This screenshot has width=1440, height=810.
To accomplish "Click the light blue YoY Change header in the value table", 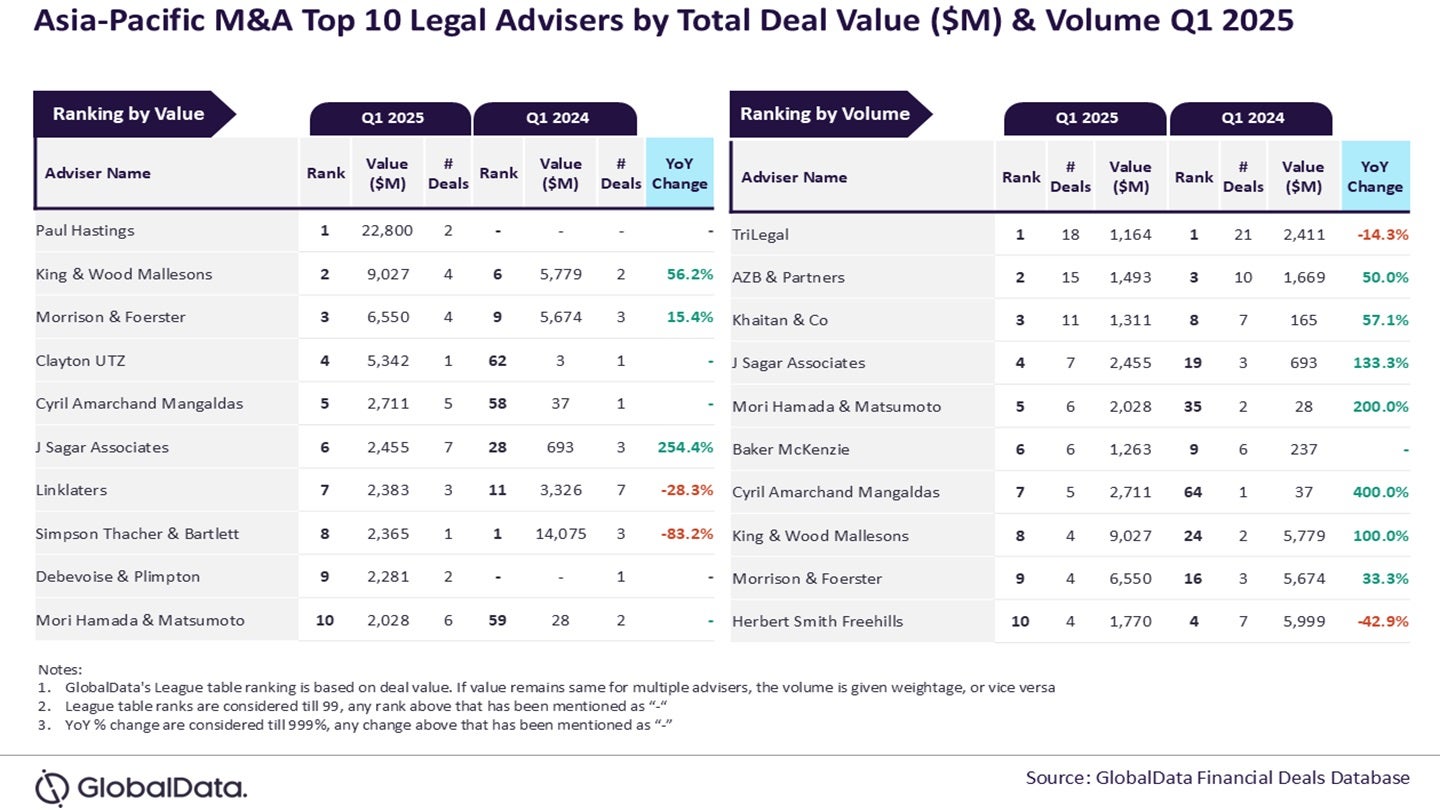I will [x=680, y=173].
